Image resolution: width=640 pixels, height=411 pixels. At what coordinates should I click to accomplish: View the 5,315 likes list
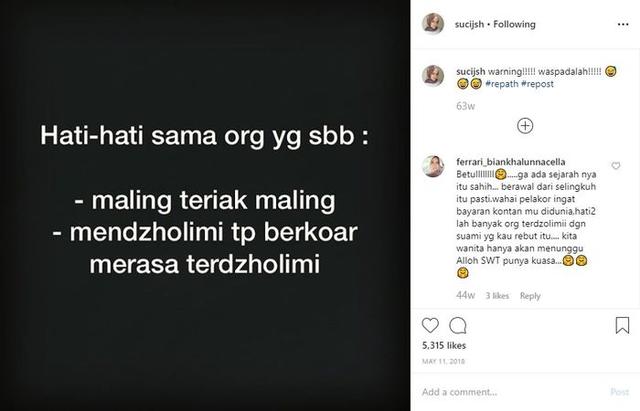pyautogui.click(x=444, y=345)
